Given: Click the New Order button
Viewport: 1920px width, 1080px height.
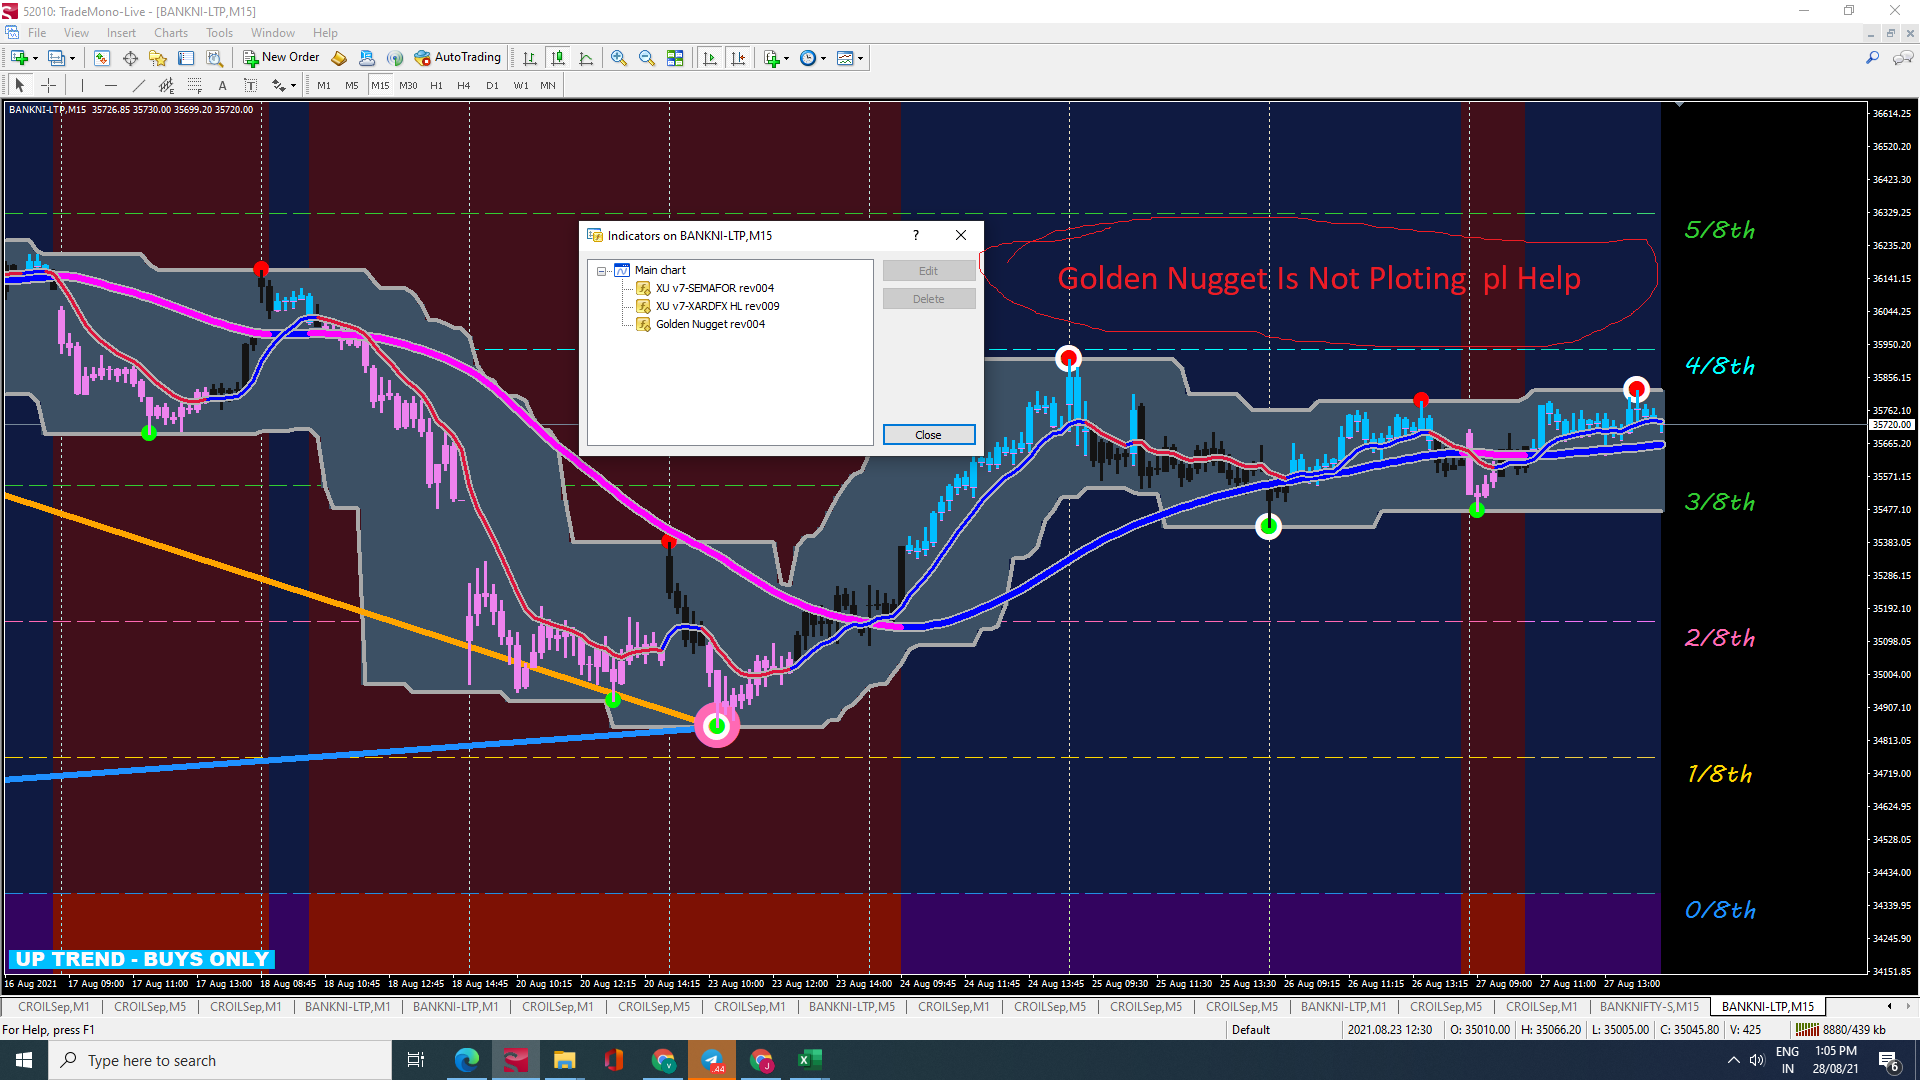Looking at the screenshot, I should pos(281,58).
